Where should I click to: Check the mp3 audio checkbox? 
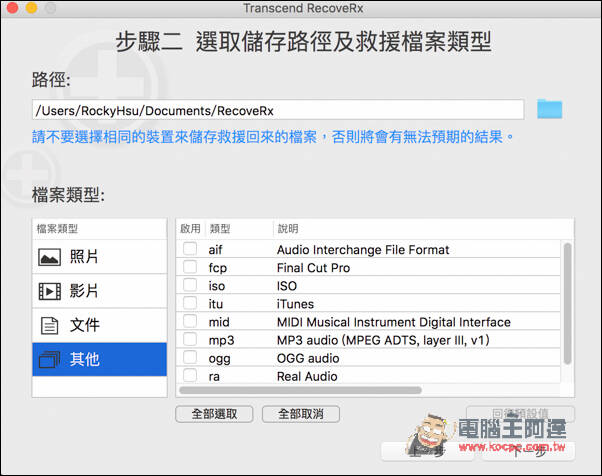(x=190, y=339)
